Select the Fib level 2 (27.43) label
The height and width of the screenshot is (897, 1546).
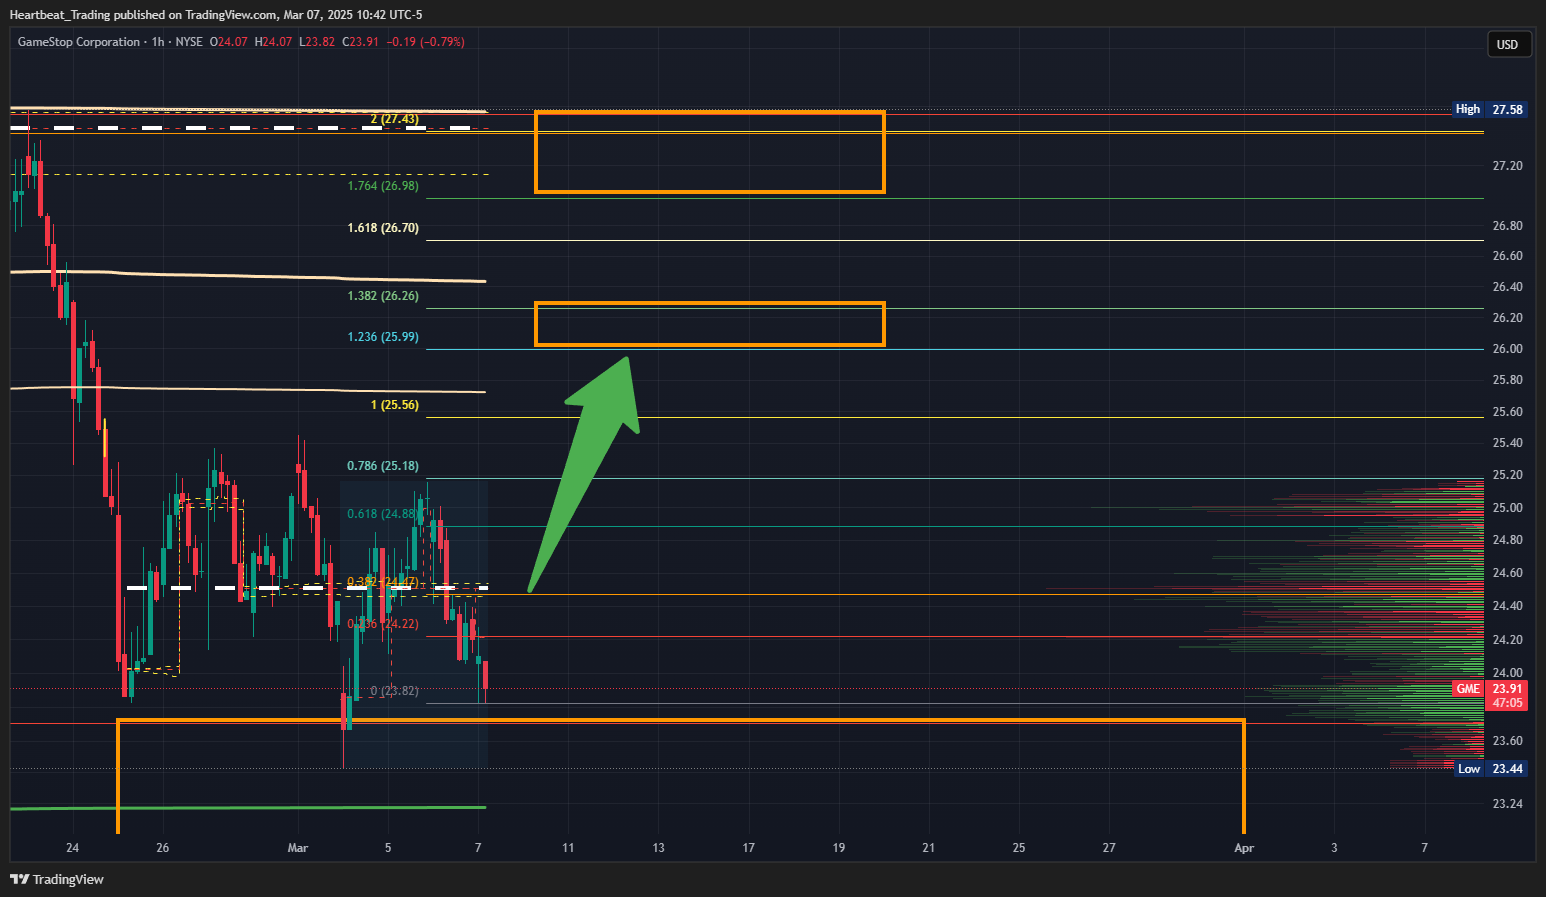click(395, 119)
